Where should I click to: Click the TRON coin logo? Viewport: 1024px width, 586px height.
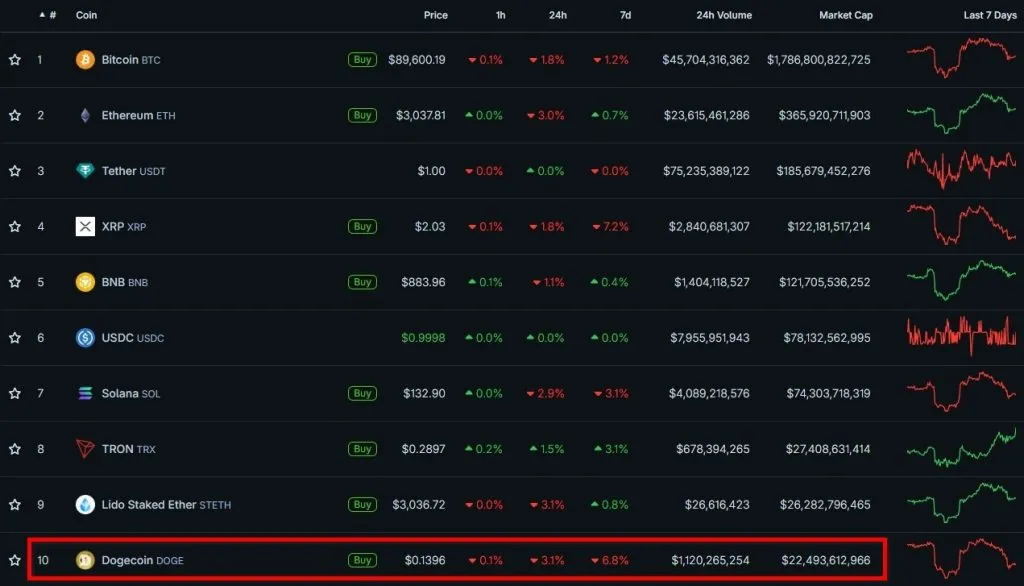[x=85, y=449]
